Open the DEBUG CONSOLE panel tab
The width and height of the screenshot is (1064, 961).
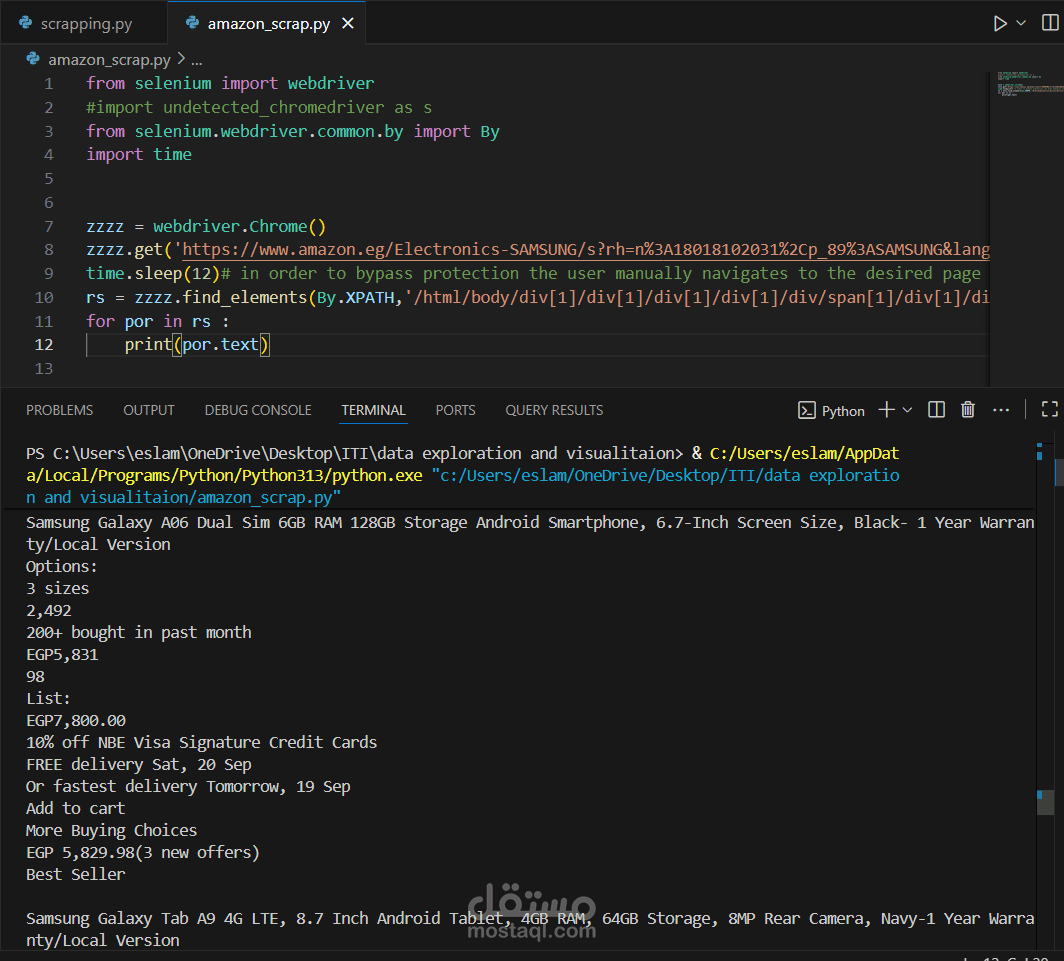tap(258, 410)
